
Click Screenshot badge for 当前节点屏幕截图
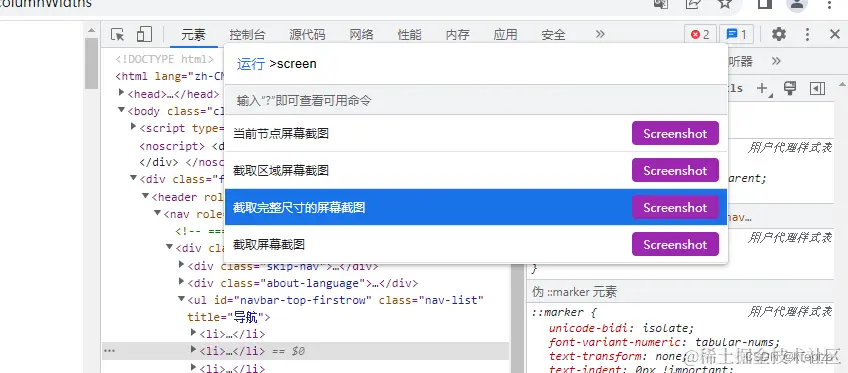tap(675, 134)
